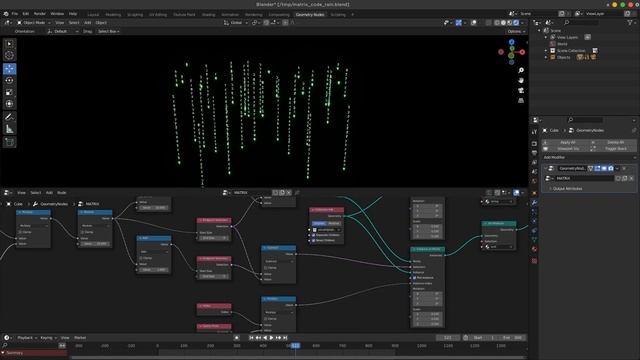Expand the Objects row in outliner

[546, 57]
